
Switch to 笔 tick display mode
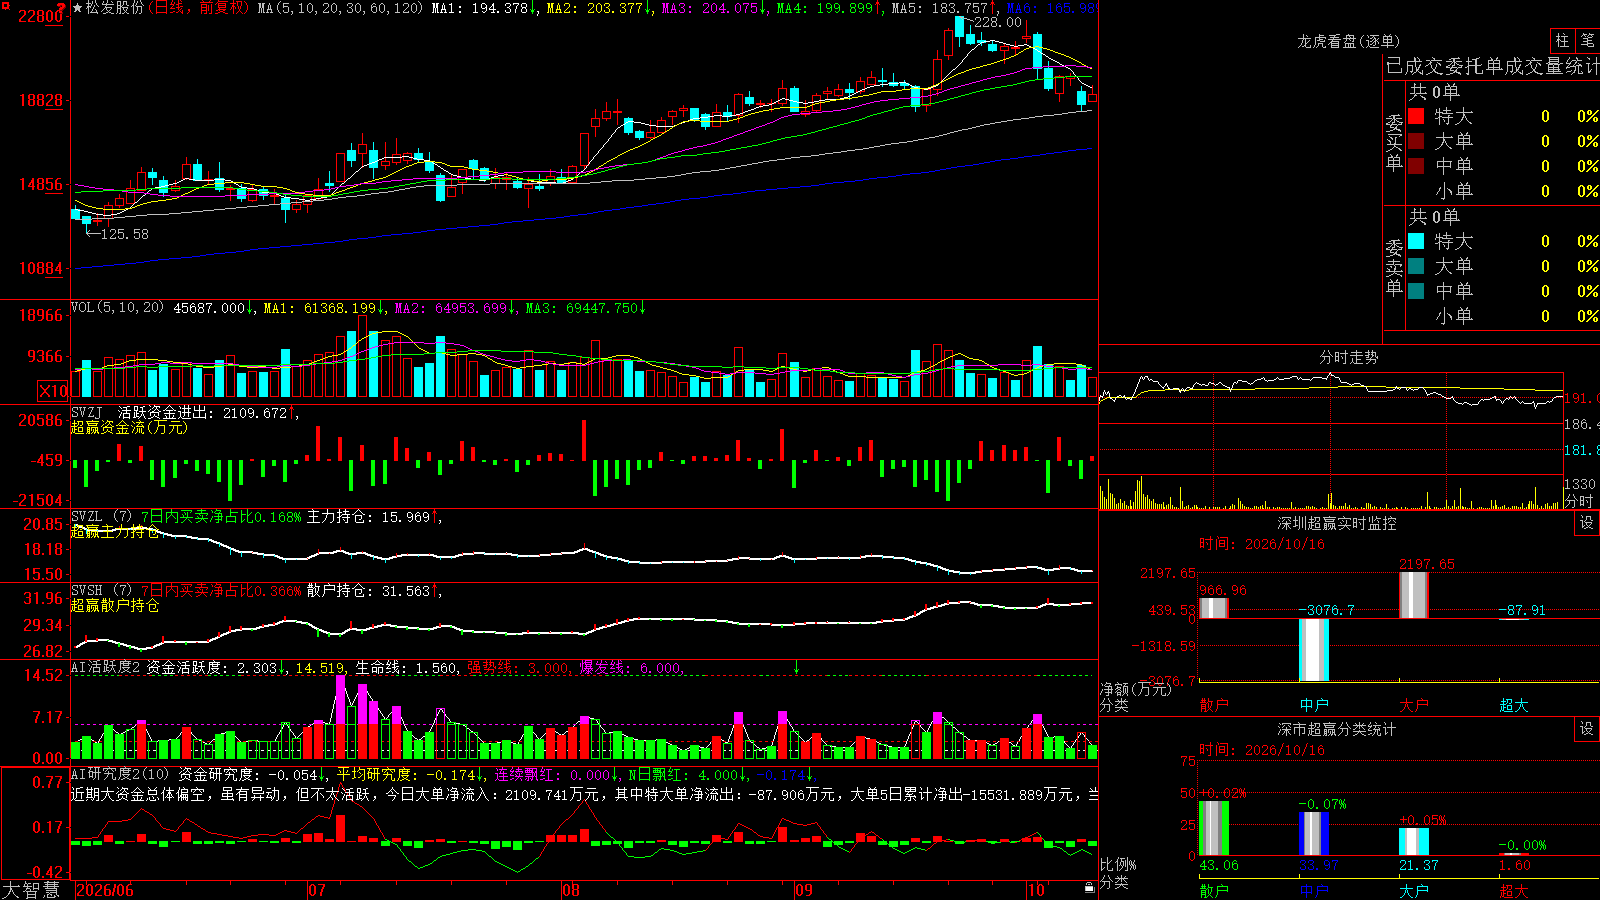pyautogui.click(x=1587, y=40)
